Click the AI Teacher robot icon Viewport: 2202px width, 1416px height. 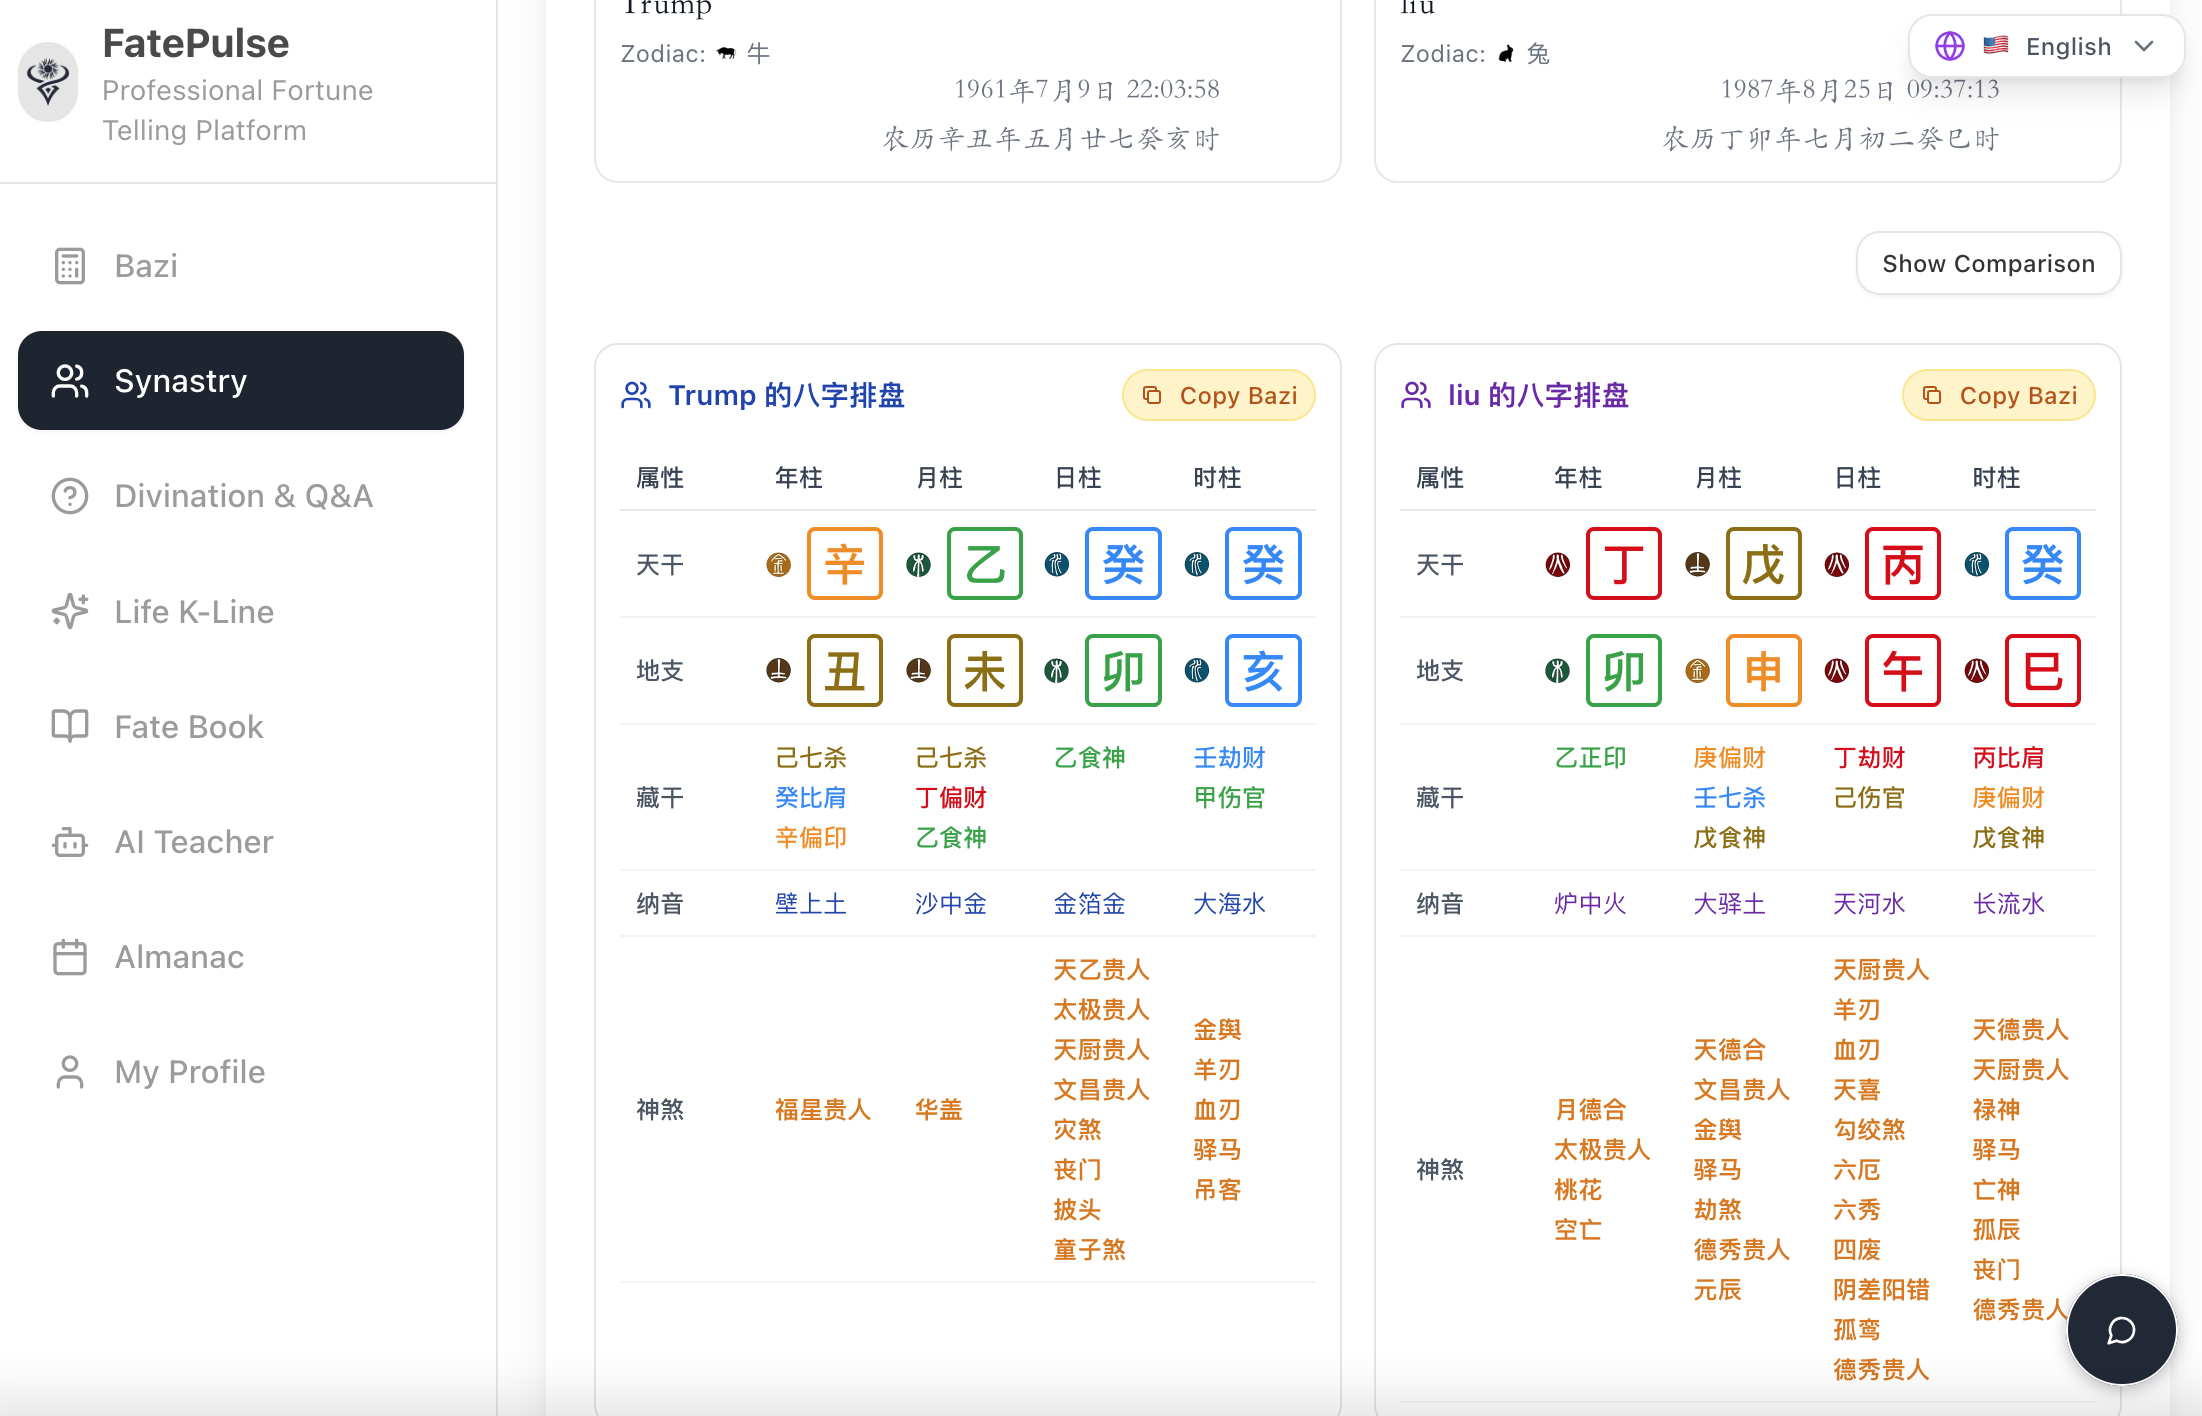(x=70, y=842)
